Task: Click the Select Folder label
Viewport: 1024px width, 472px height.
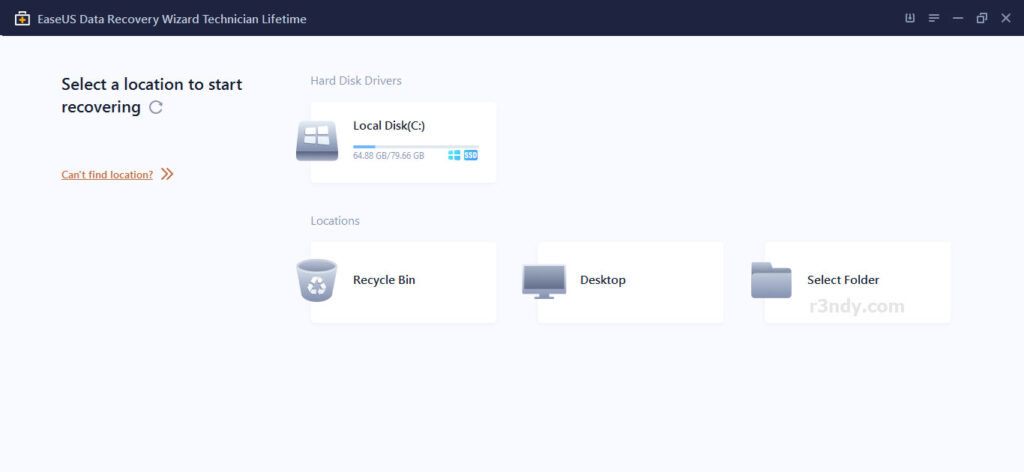Action: click(x=843, y=280)
